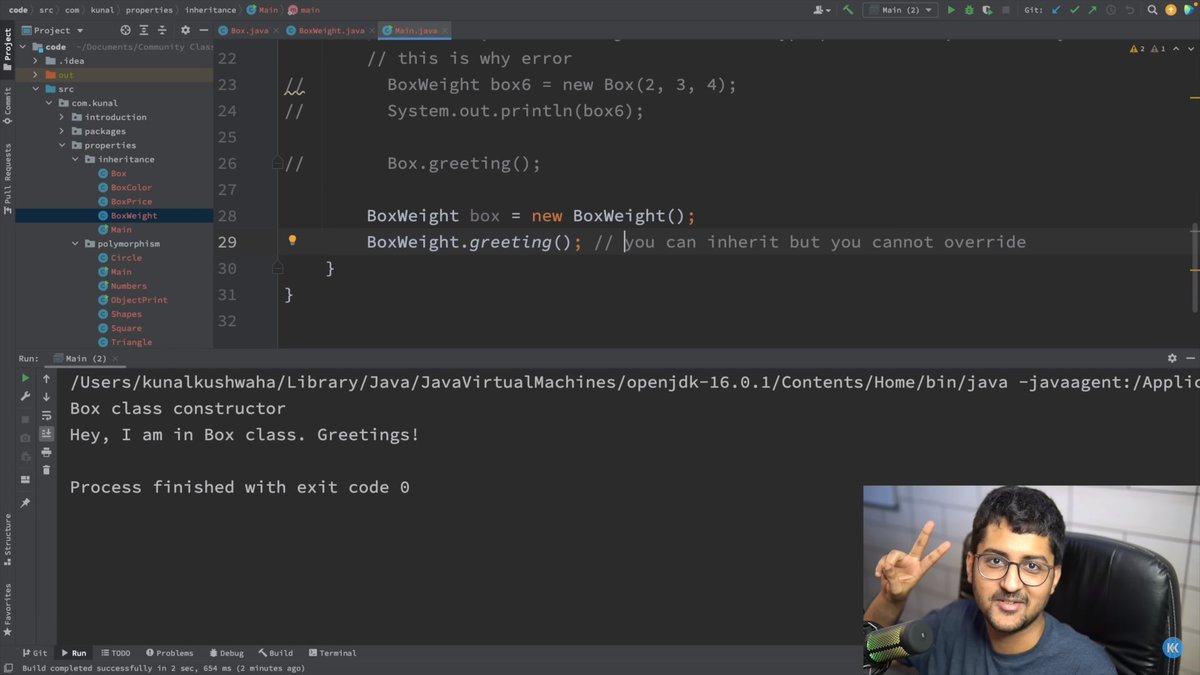Run Main (2) with the green play icon
Image resolution: width=1200 pixels, height=675 pixels.
coord(951,10)
